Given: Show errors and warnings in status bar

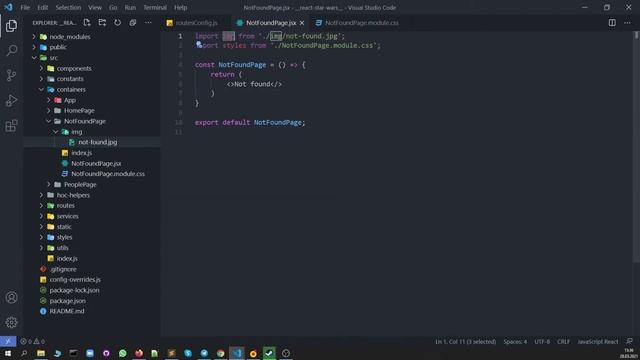Looking at the screenshot, I should coord(32,341).
